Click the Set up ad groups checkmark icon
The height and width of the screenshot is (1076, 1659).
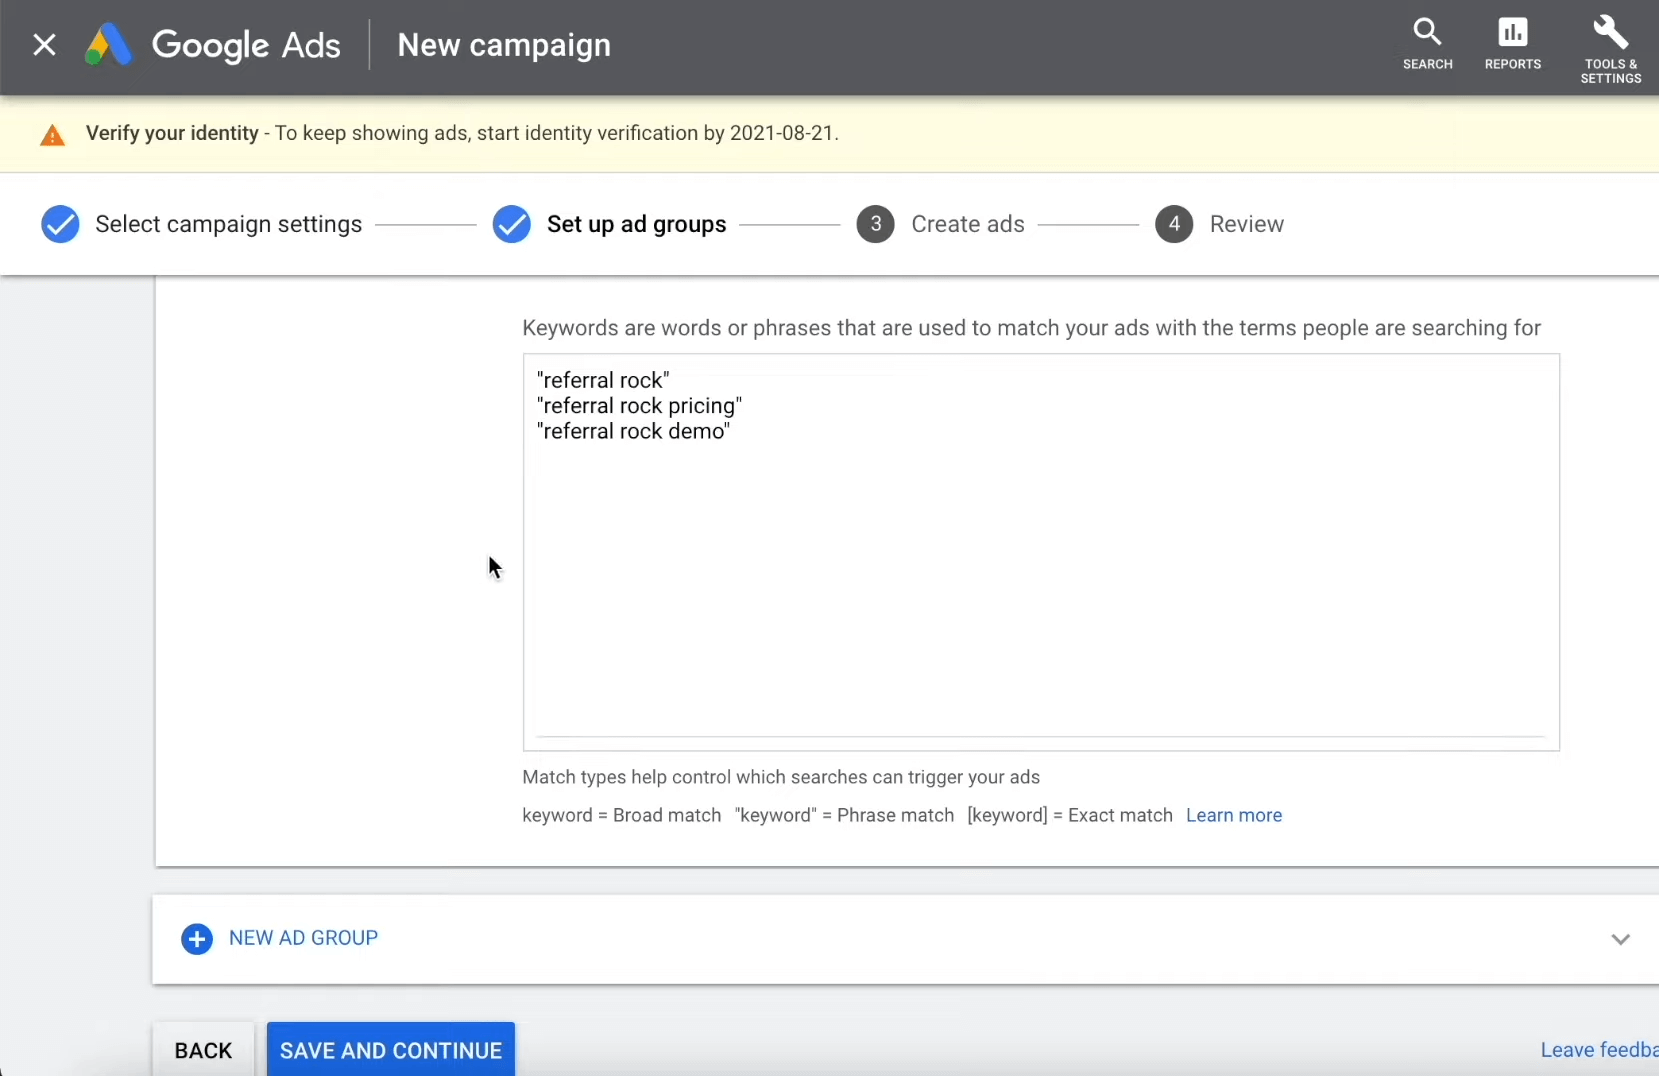[x=512, y=225]
